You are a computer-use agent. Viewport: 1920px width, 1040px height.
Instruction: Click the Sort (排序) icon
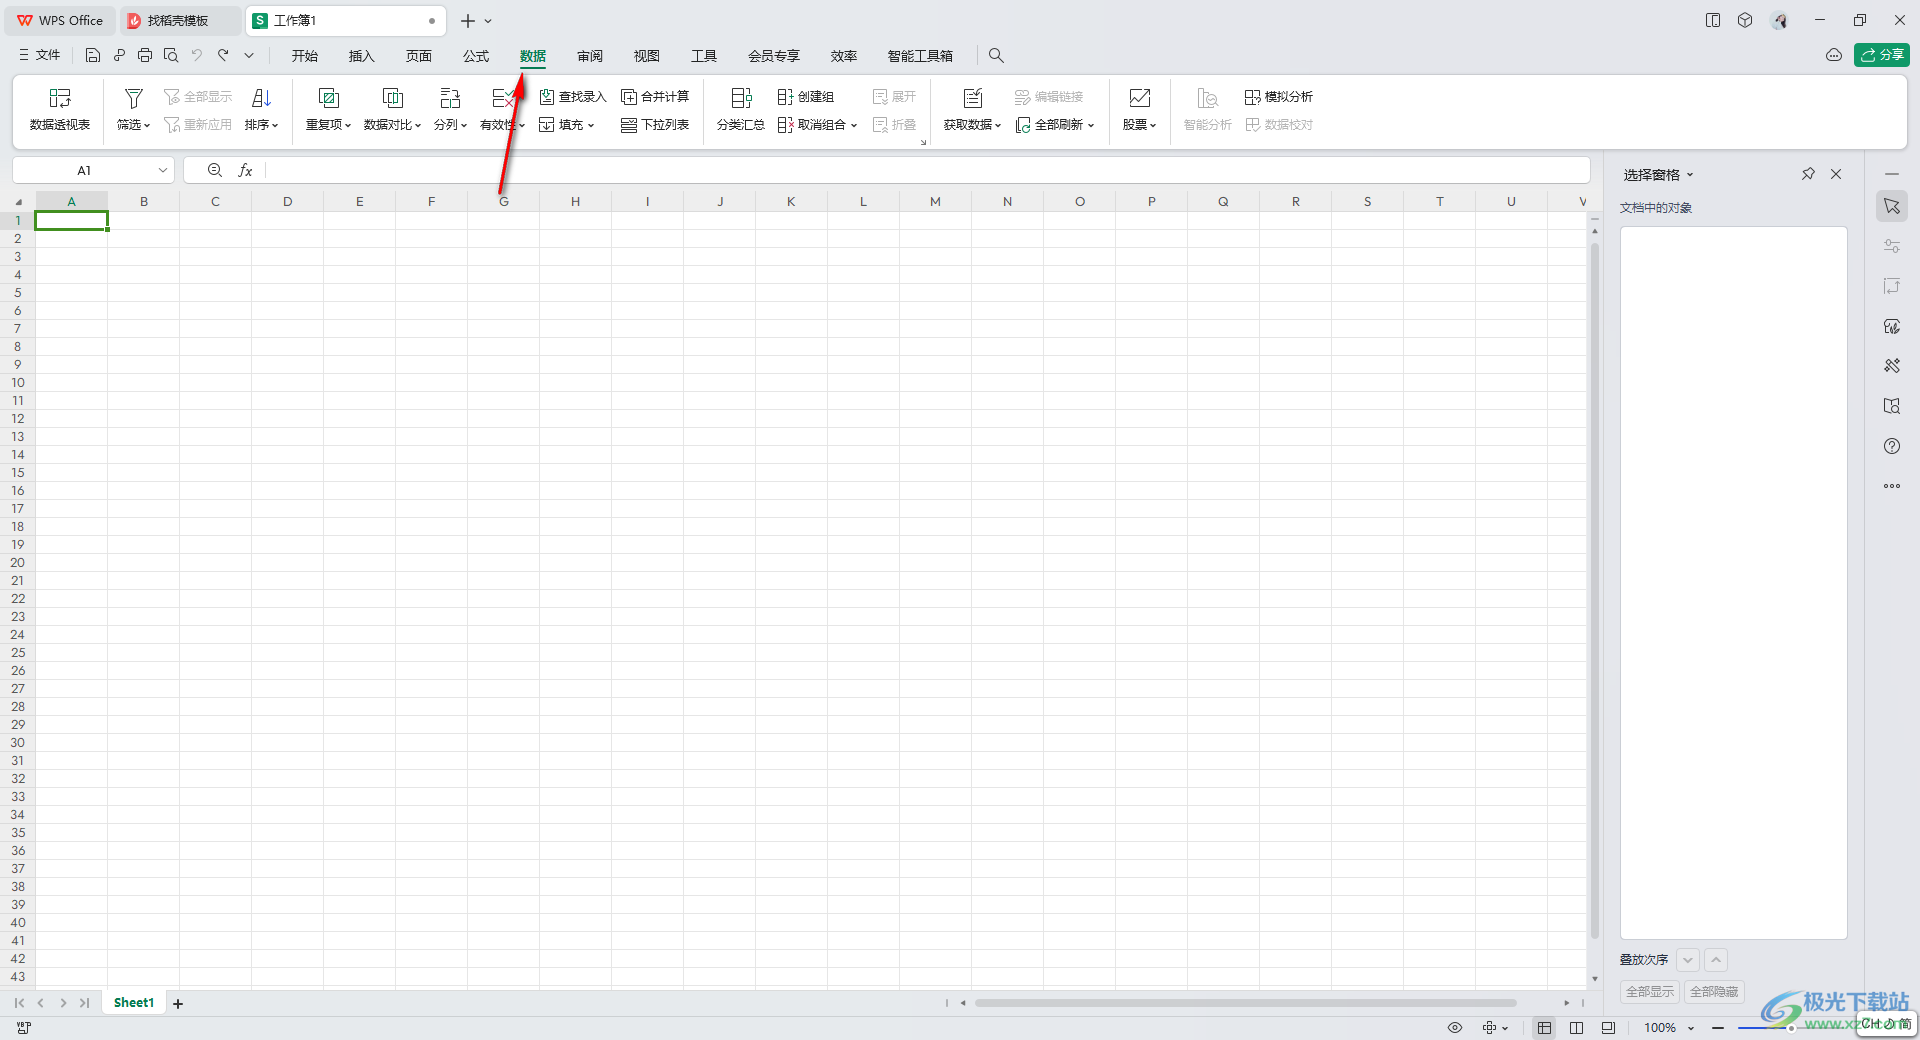(261, 98)
